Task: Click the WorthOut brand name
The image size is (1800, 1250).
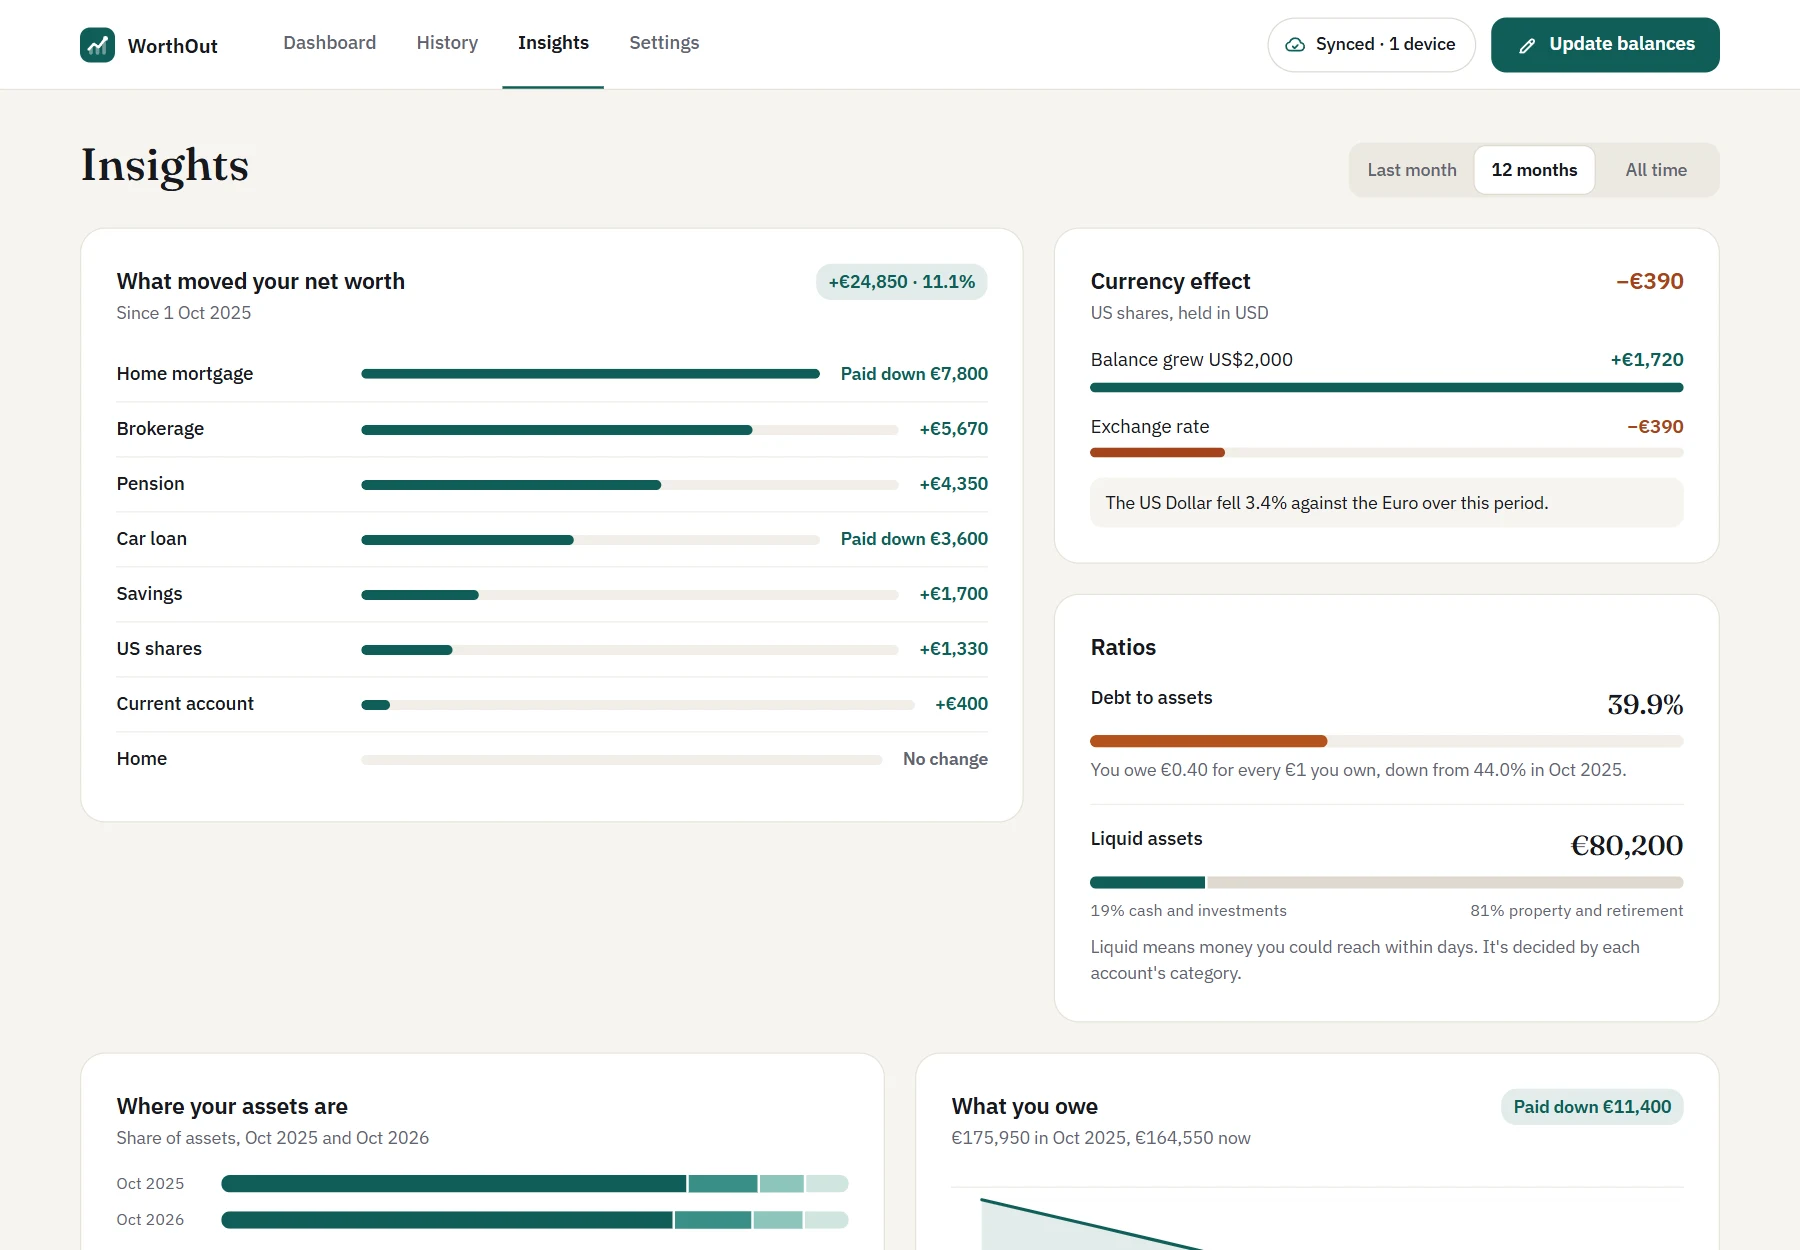Action: coord(173,46)
